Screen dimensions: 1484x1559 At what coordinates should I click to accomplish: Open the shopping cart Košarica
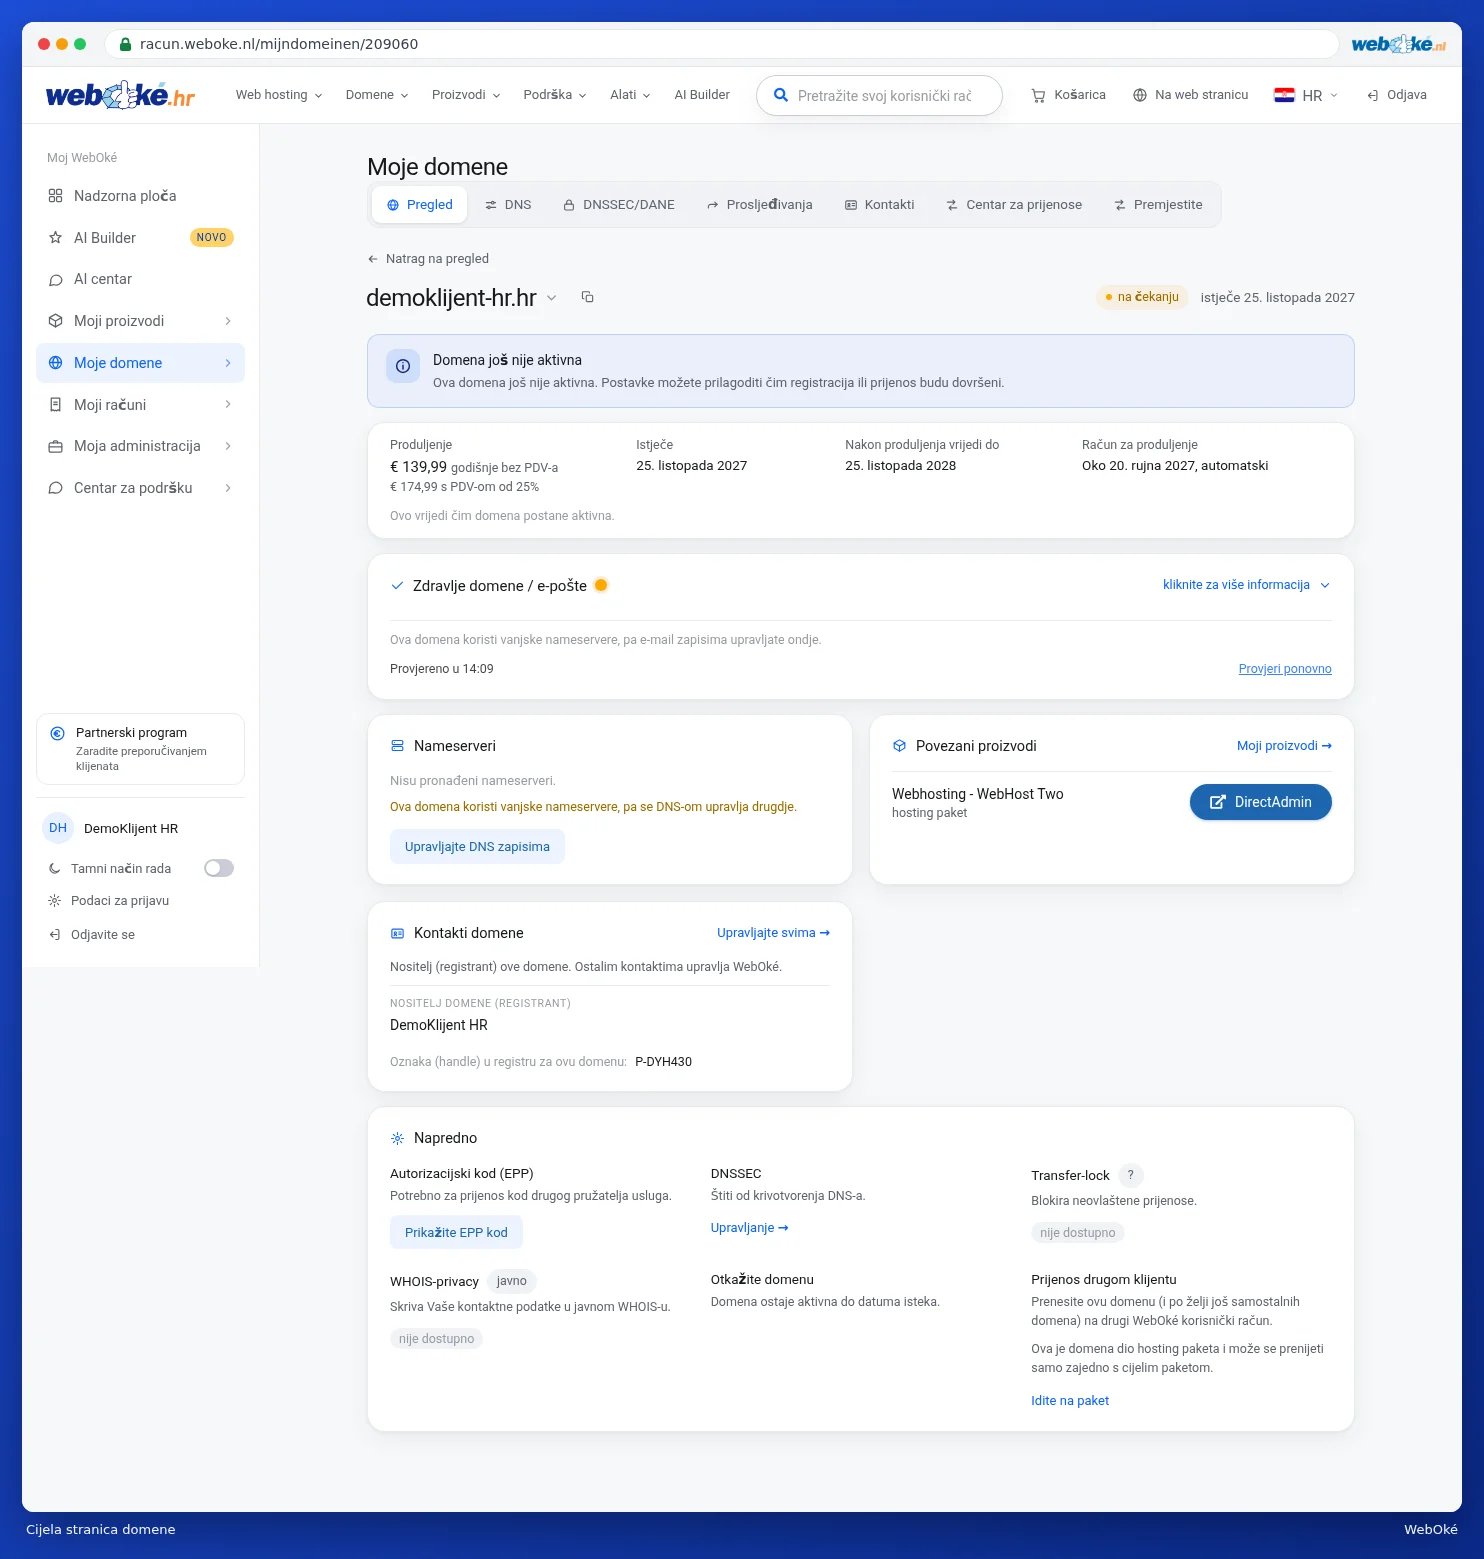[x=1068, y=95]
